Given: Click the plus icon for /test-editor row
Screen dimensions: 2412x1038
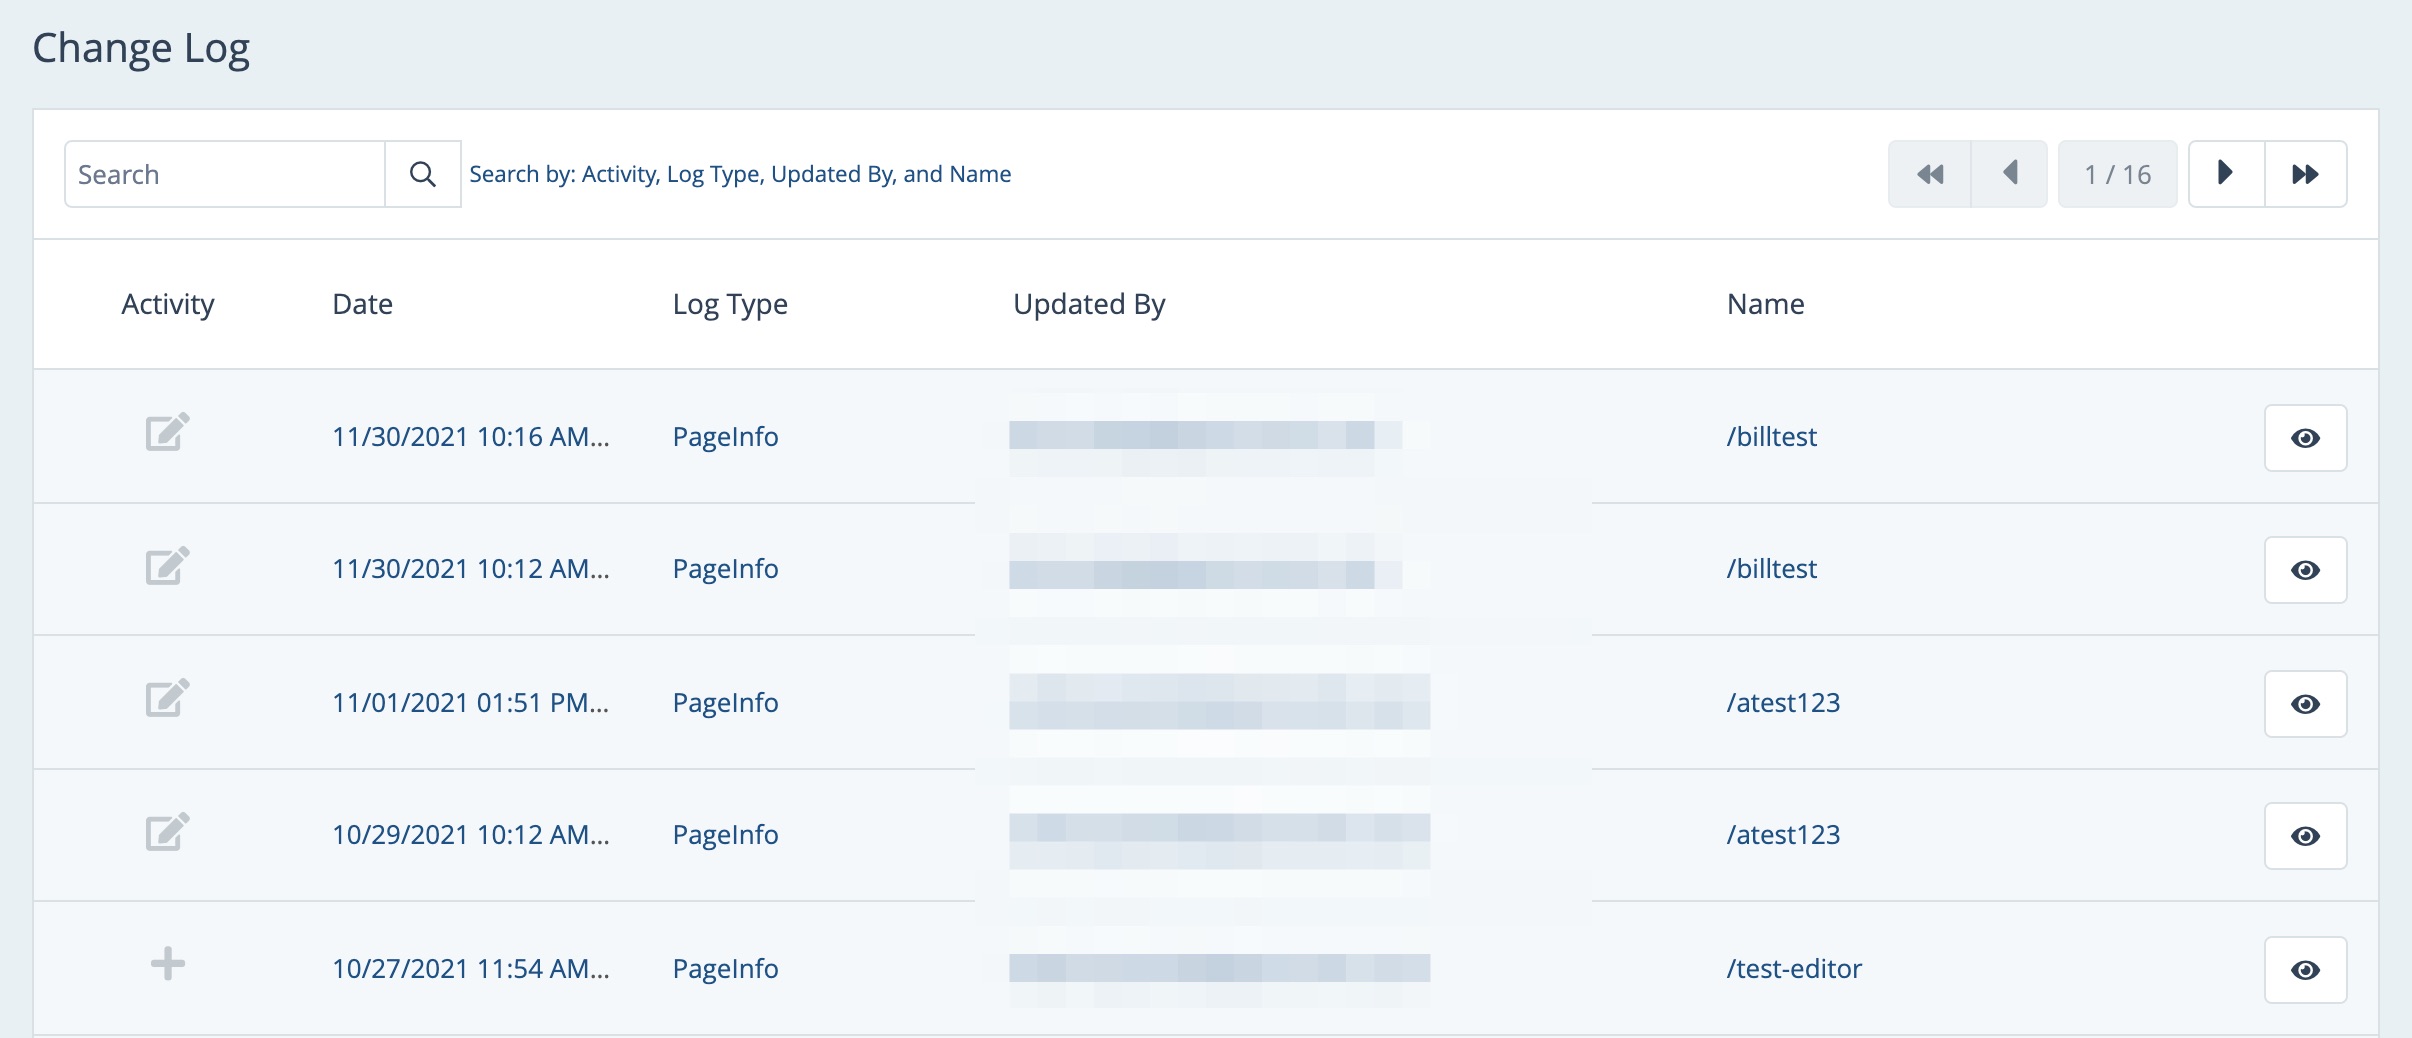Looking at the screenshot, I should pos(167,964).
